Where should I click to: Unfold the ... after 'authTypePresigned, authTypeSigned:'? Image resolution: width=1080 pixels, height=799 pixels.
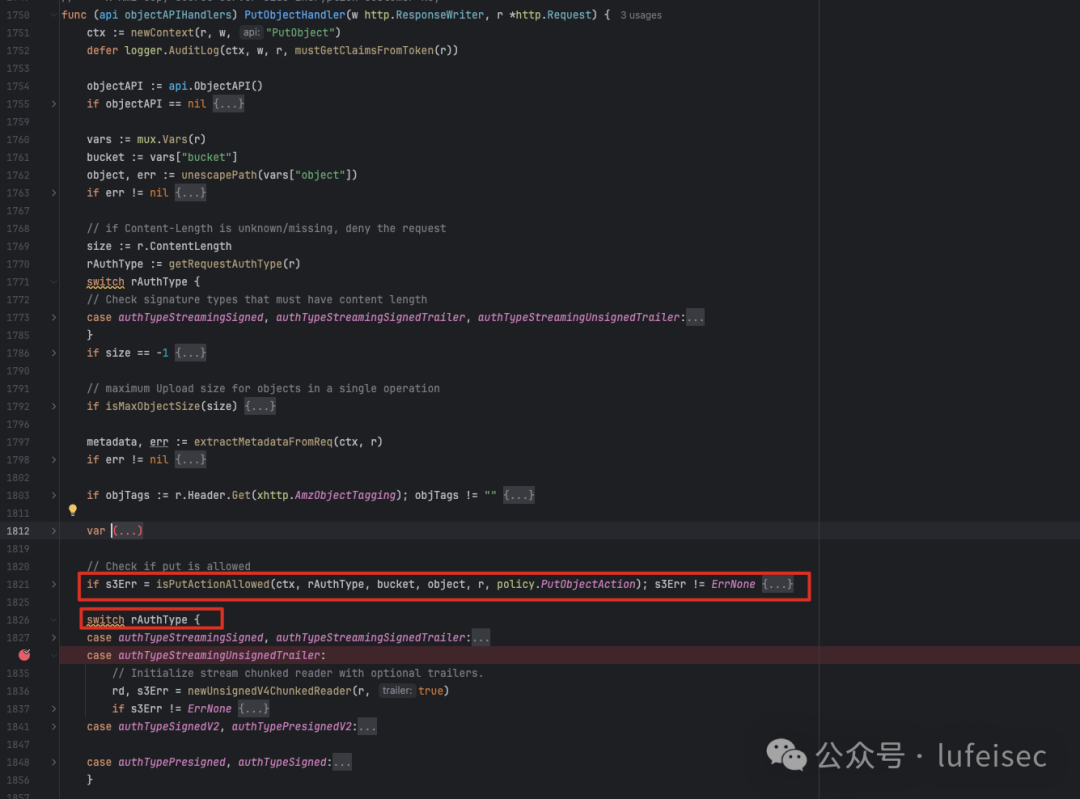click(342, 762)
